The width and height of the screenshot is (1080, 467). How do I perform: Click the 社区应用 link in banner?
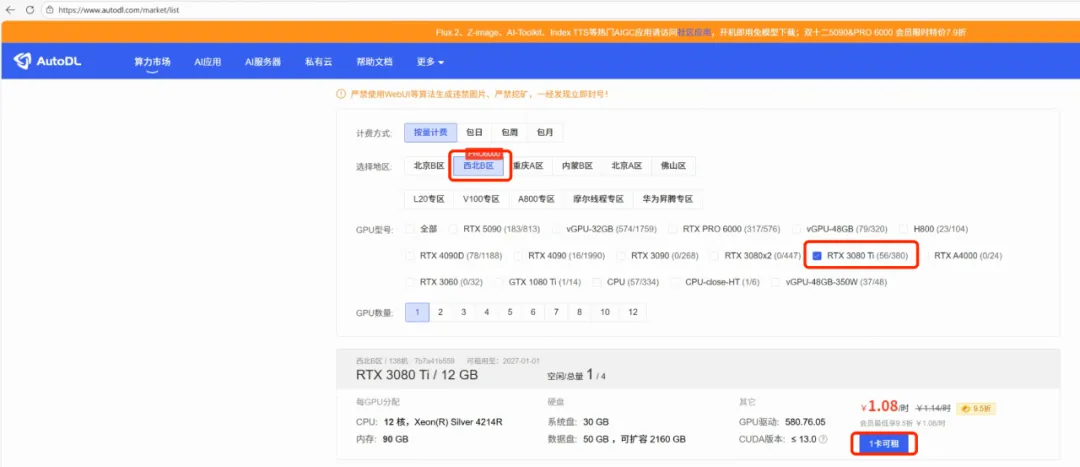(x=694, y=32)
